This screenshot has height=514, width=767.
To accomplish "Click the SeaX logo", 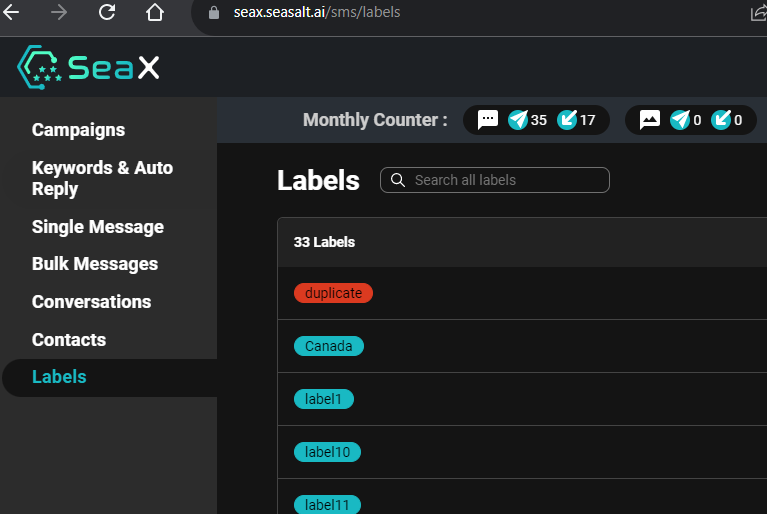I will coord(88,67).
